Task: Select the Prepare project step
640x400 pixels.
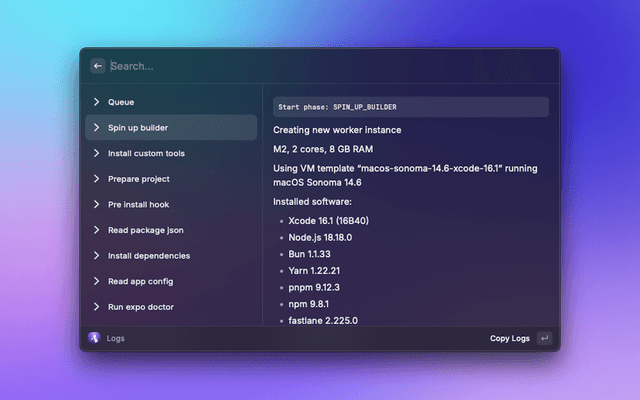Action: click(139, 179)
